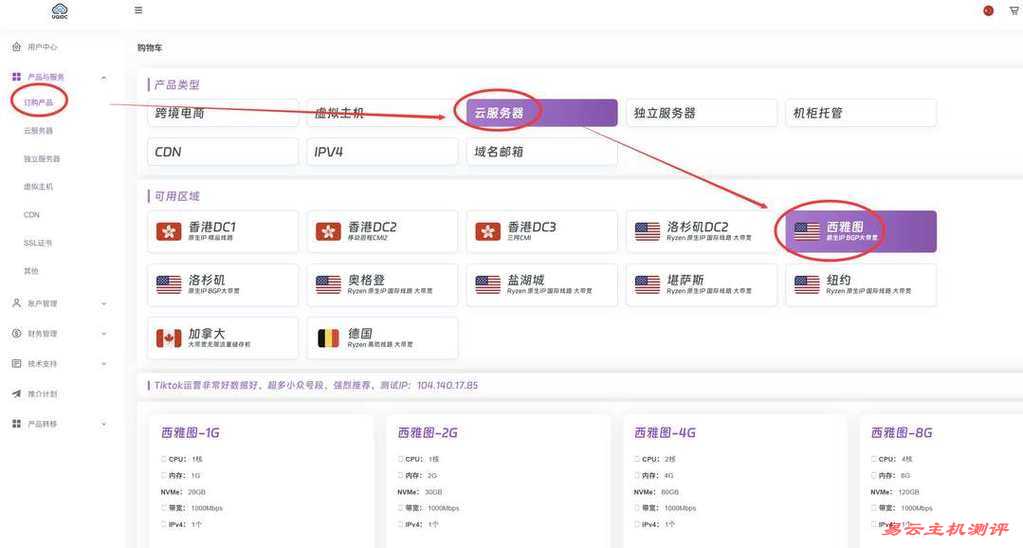The height and width of the screenshot is (548, 1023).
Task: Collapse the 产品与服务 sidebar section arrow
Action: click(104, 77)
